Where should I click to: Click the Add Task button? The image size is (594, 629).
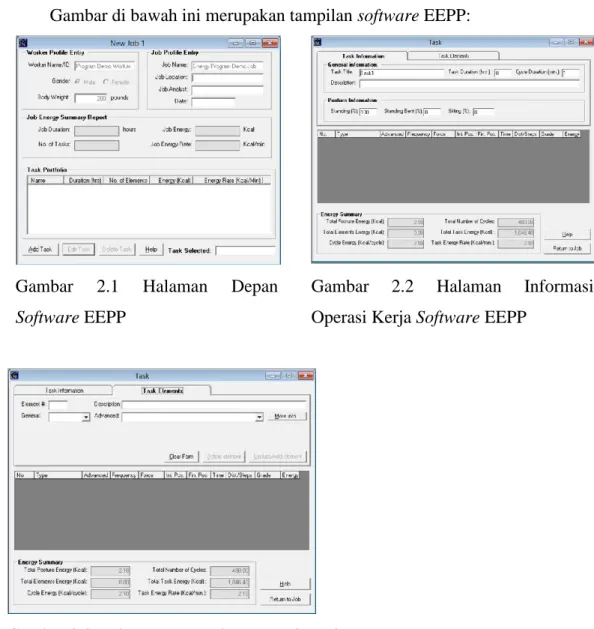pos(40,249)
